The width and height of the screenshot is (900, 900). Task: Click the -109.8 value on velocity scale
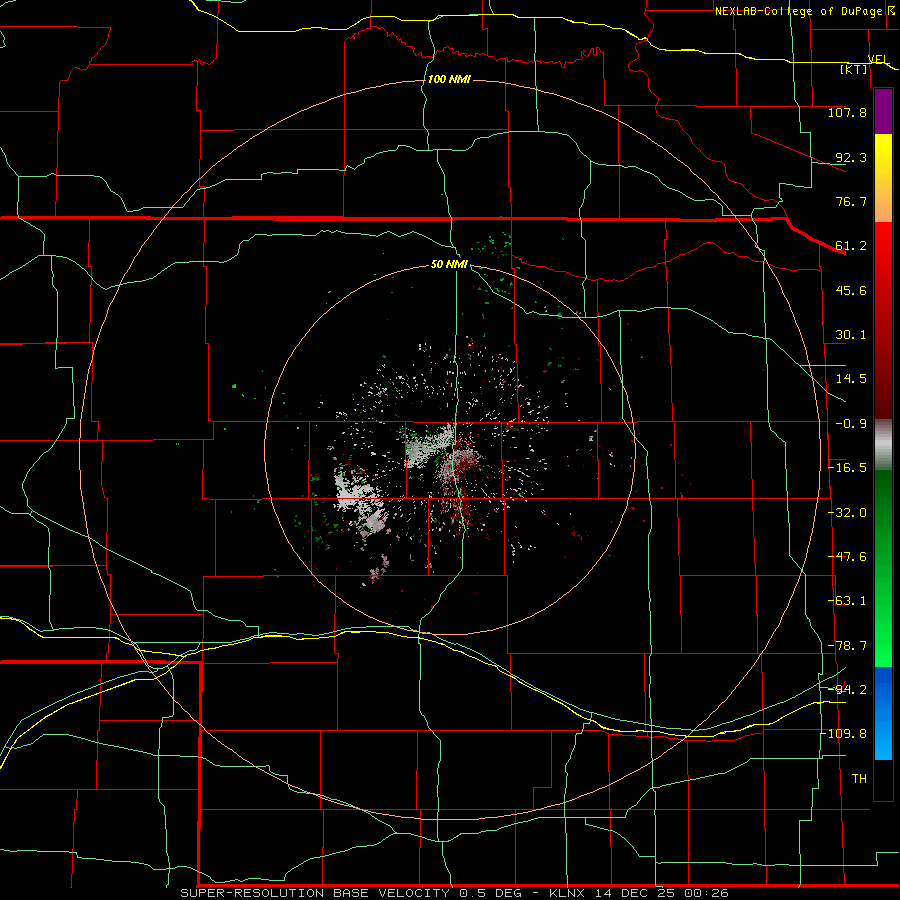click(x=846, y=734)
